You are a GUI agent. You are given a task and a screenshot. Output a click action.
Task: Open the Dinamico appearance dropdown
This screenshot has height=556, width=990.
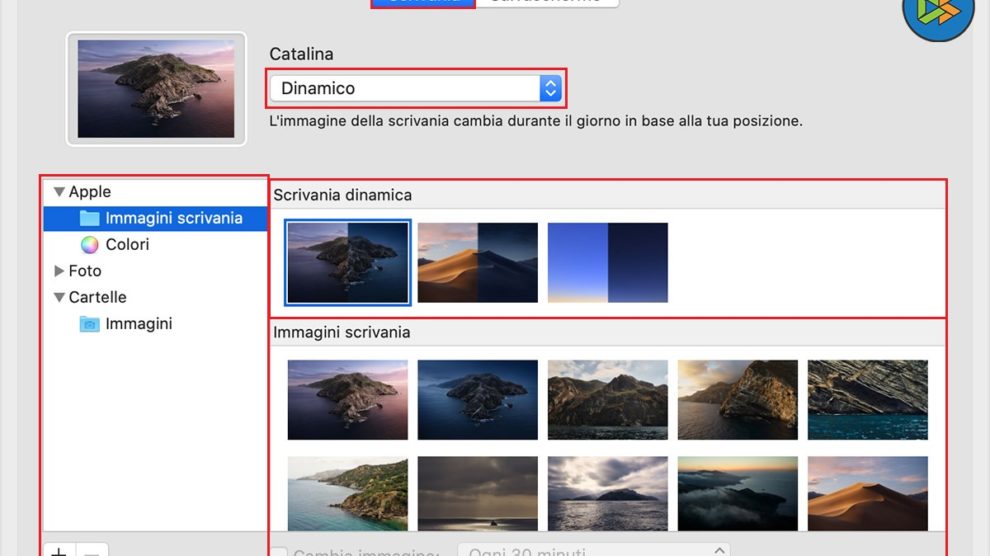click(x=415, y=88)
